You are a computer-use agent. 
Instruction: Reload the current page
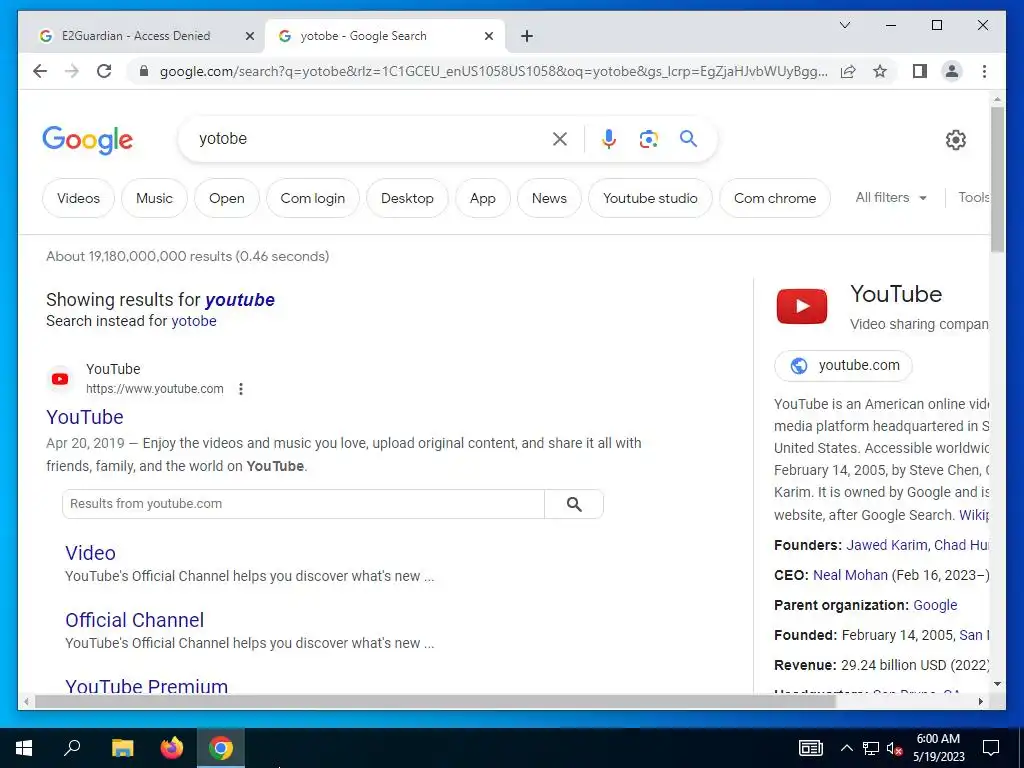point(104,71)
